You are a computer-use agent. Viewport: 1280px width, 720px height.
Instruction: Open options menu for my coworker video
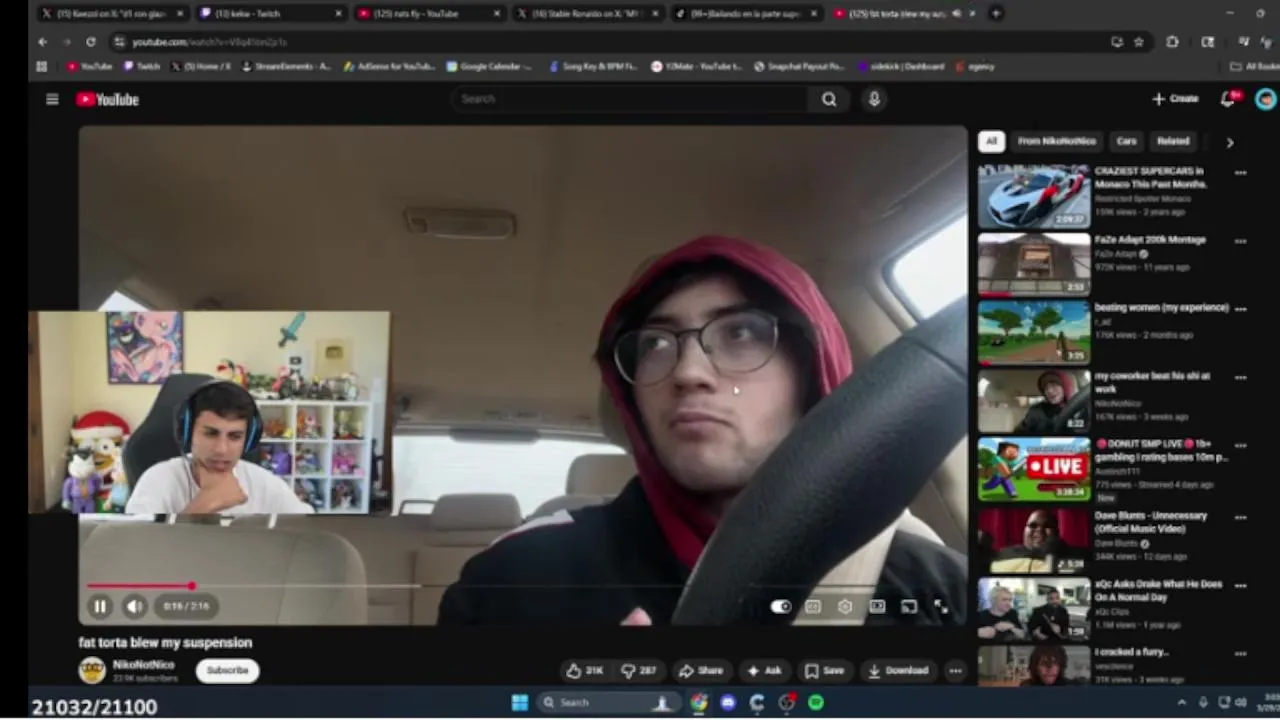(x=1241, y=378)
